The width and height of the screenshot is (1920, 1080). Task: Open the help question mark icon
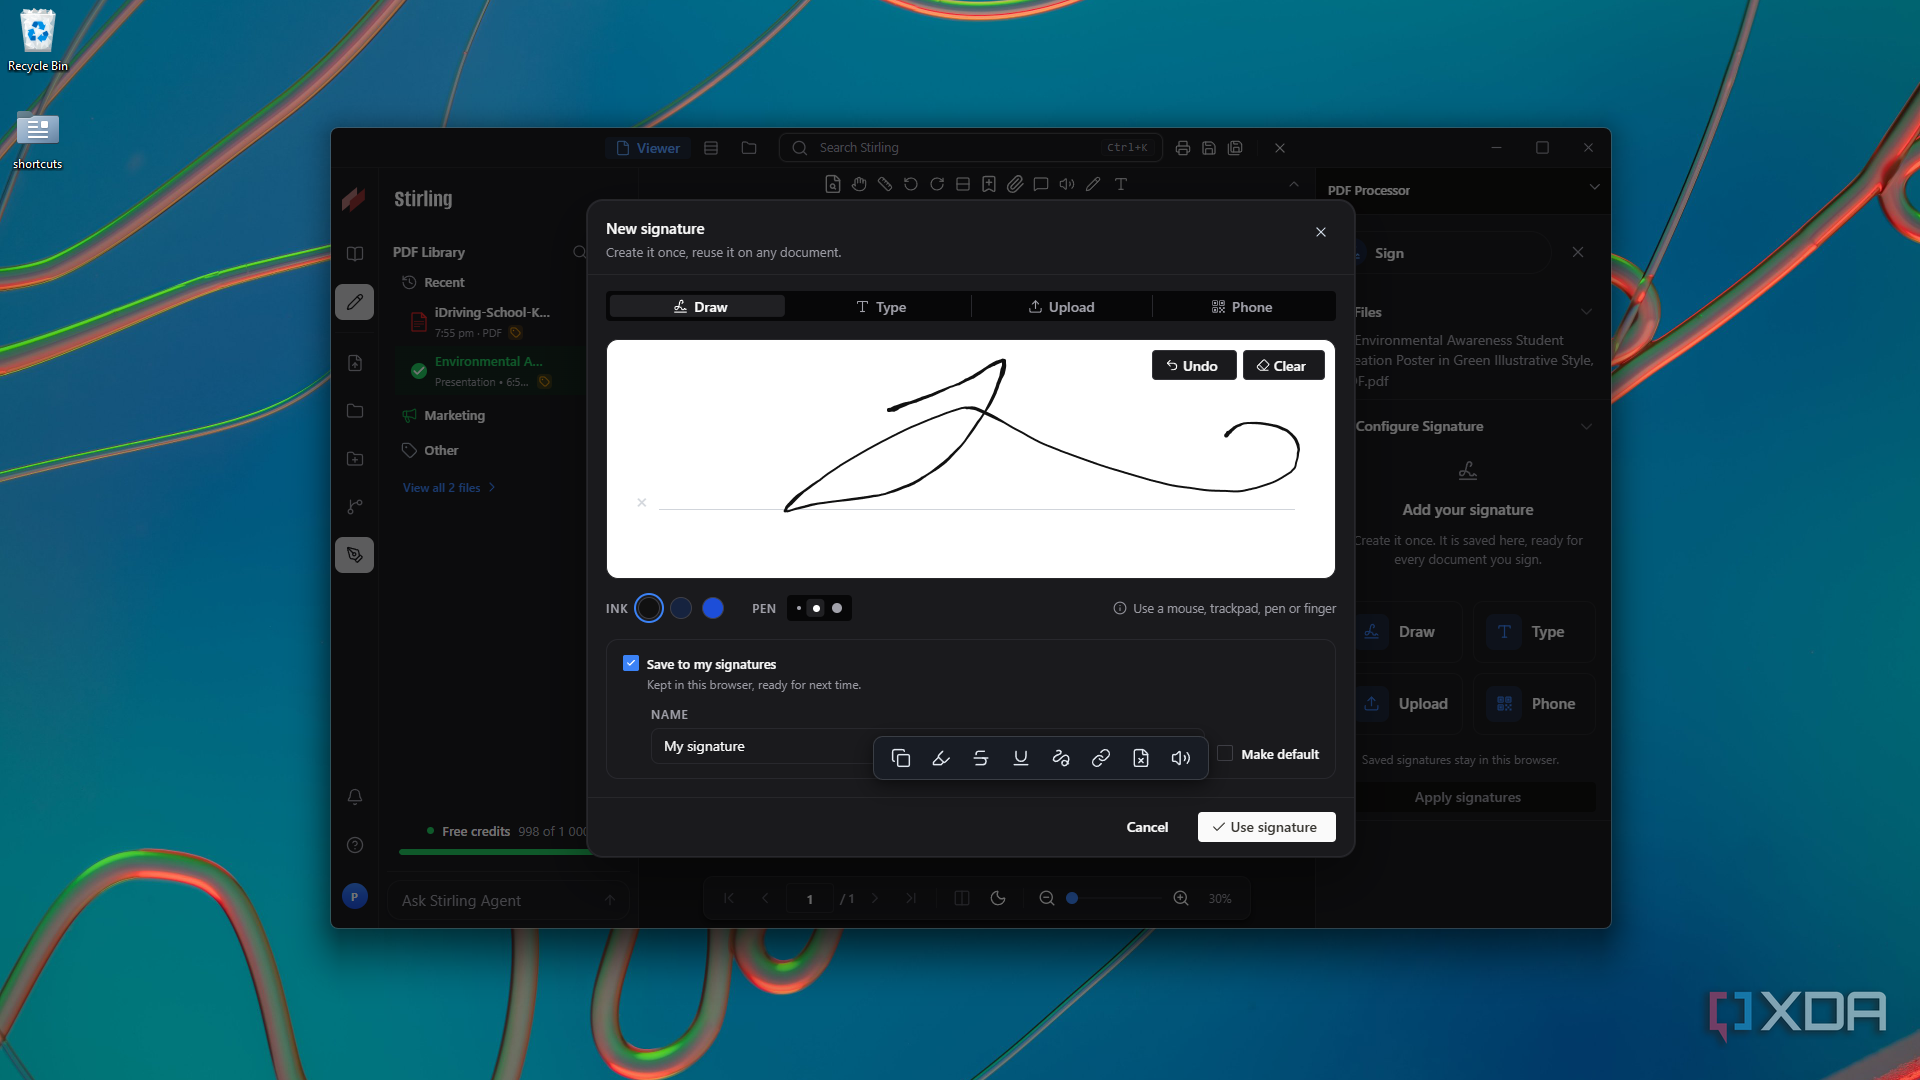pyautogui.click(x=355, y=845)
